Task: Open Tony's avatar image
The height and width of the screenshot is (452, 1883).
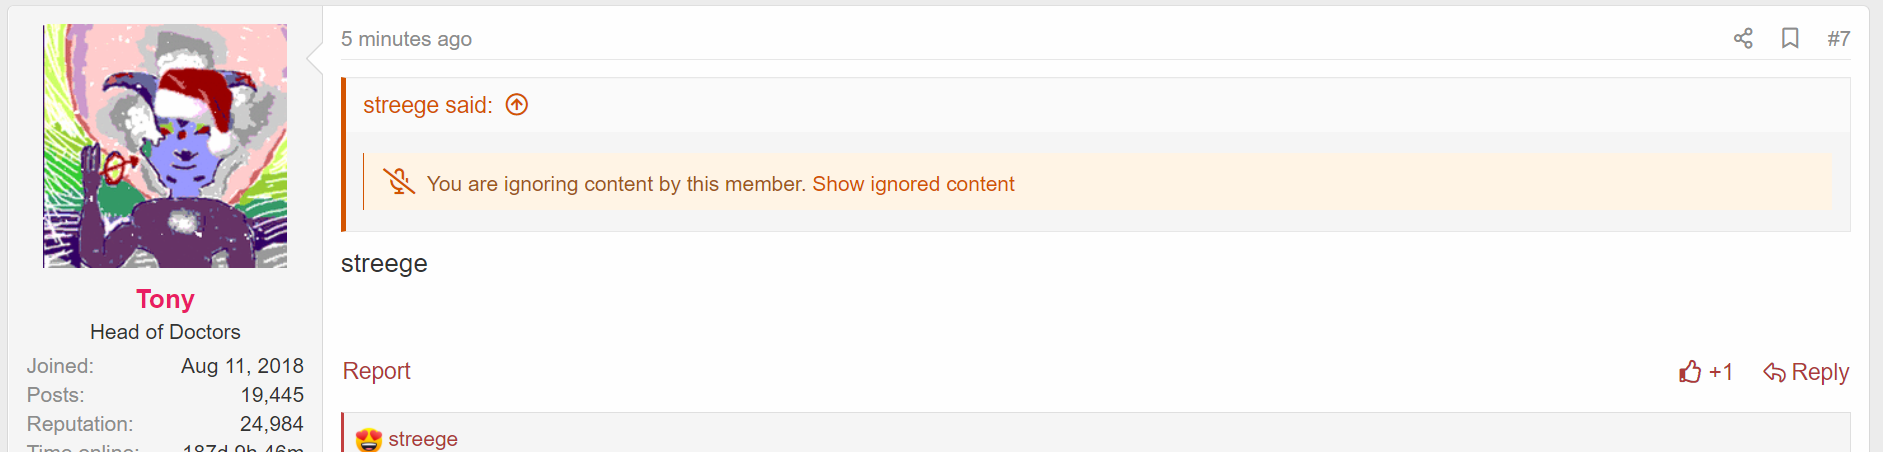Action: click(165, 146)
